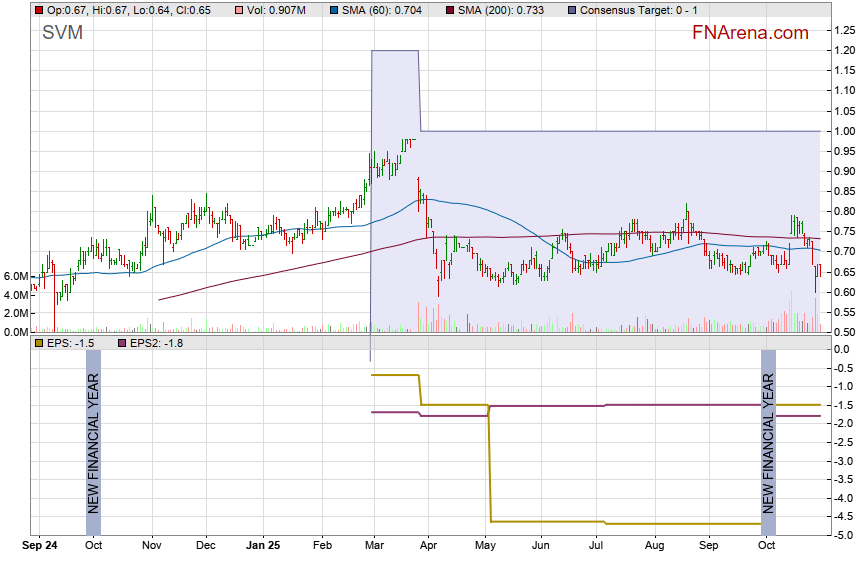Image resolution: width=859 pixels, height=566 pixels.
Task: Select the right NEW FINANCIAL YEAR marker
Action: coord(768,443)
